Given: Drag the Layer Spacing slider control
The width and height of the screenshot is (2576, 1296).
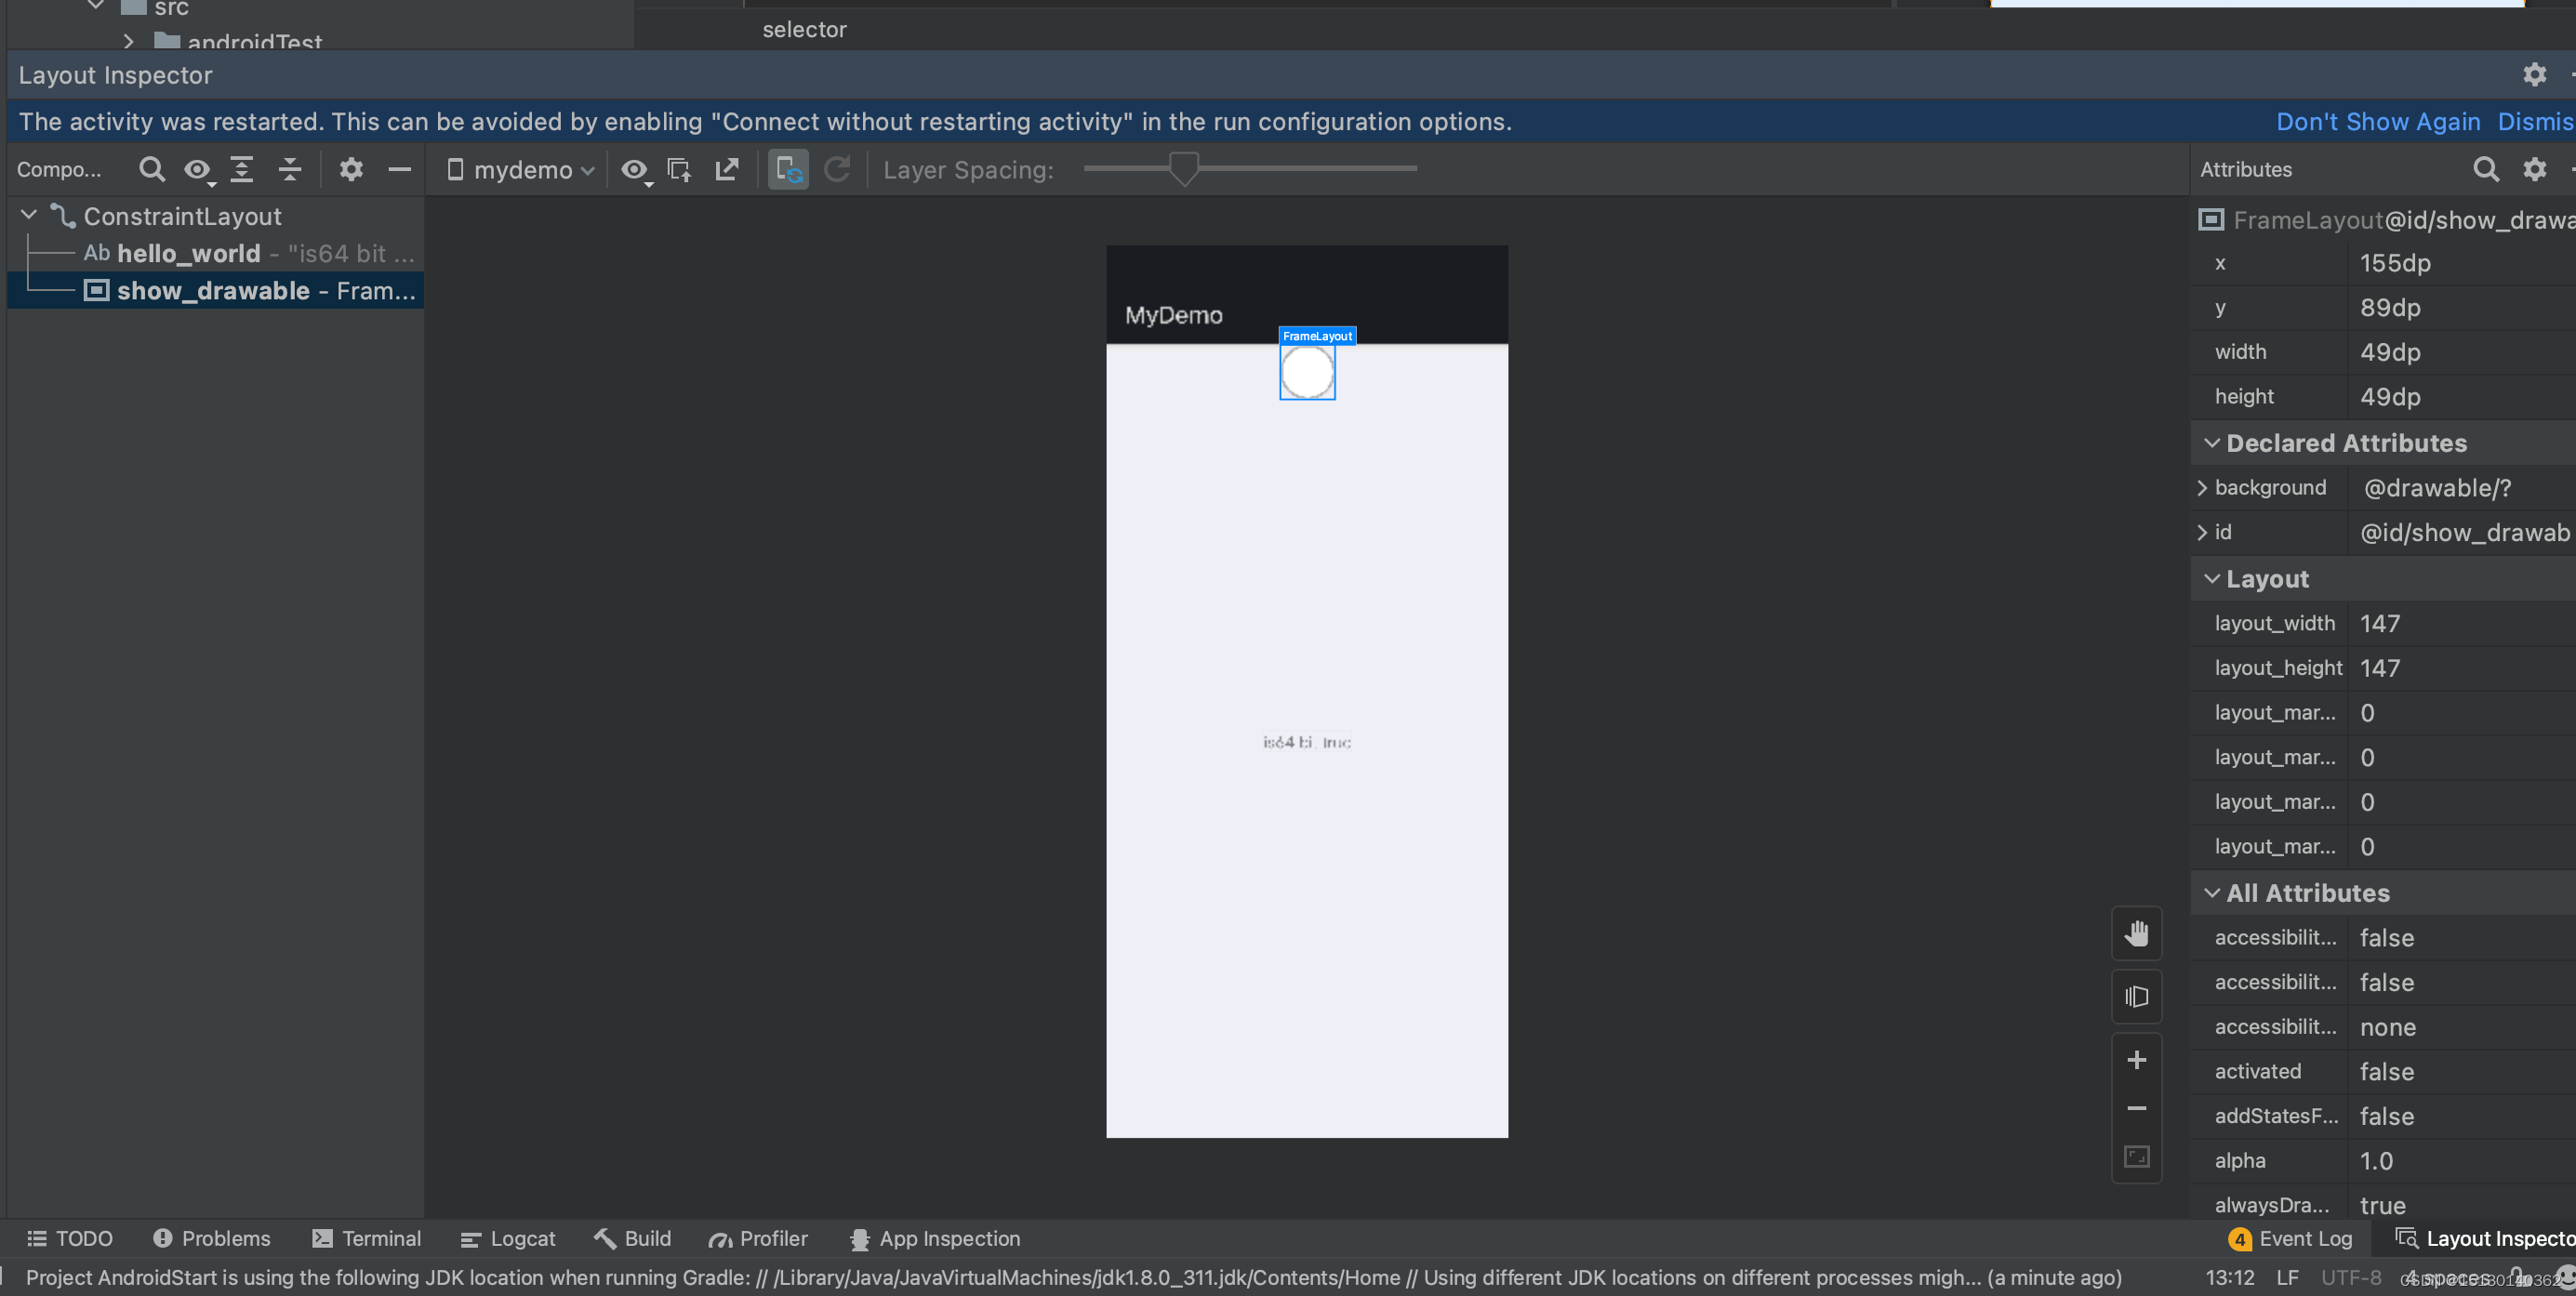Looking at the screenshot, I should (1186, 168).
